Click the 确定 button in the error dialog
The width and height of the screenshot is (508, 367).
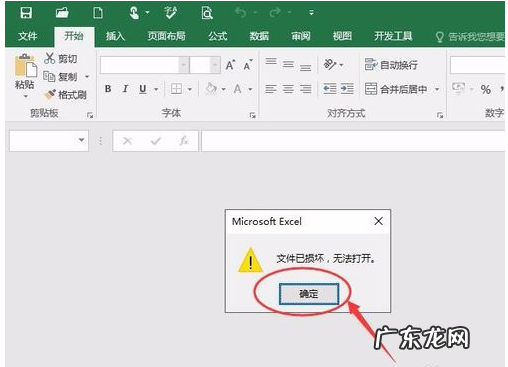(309, 294)
